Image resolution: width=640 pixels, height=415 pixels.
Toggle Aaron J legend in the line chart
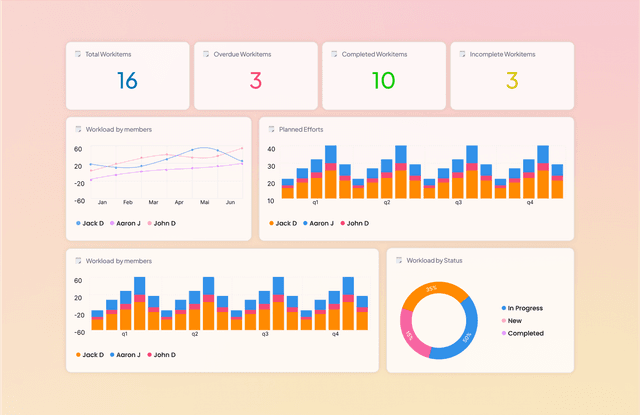pos(127,223)
